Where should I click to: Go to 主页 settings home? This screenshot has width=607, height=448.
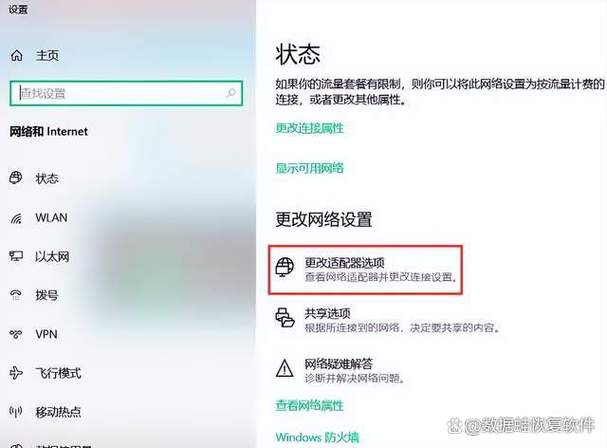tap(47, 55)
